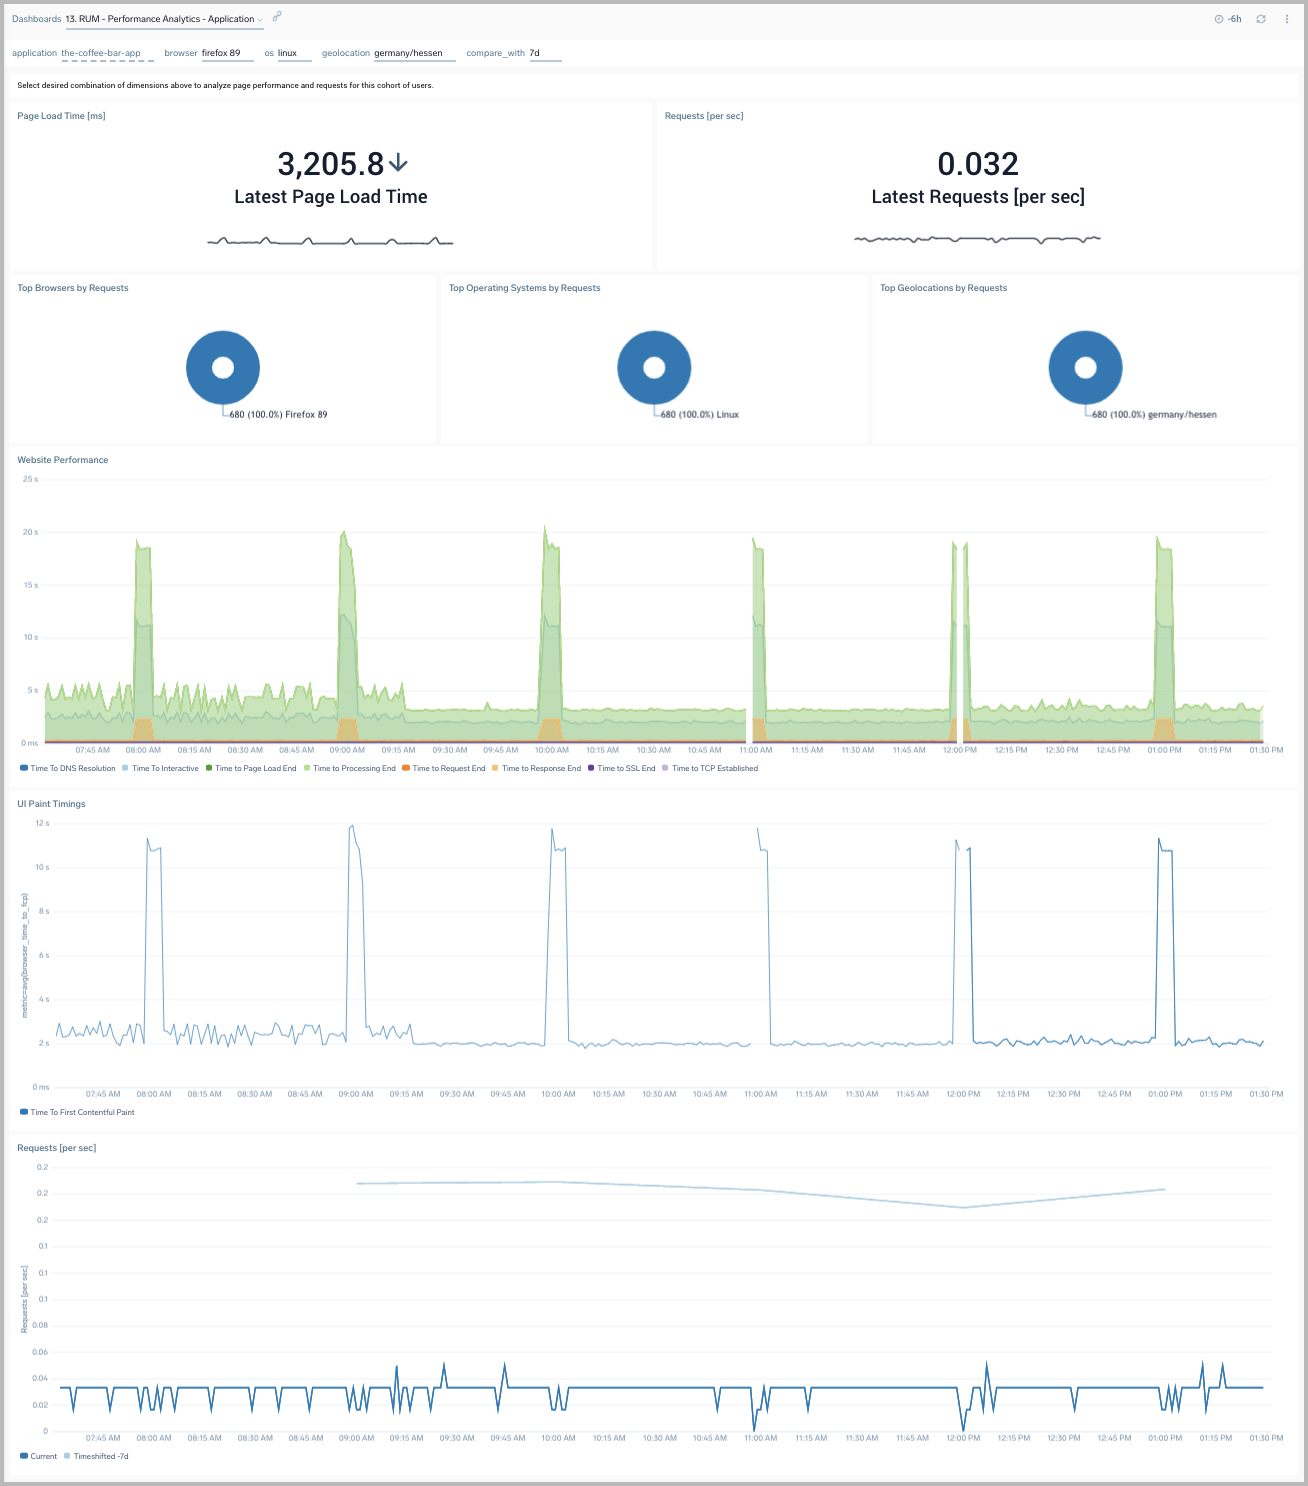This screenshot has width=1308, height=1486.
Task: Click the Top Operating Systems donut chart
Action: [654, 367]
